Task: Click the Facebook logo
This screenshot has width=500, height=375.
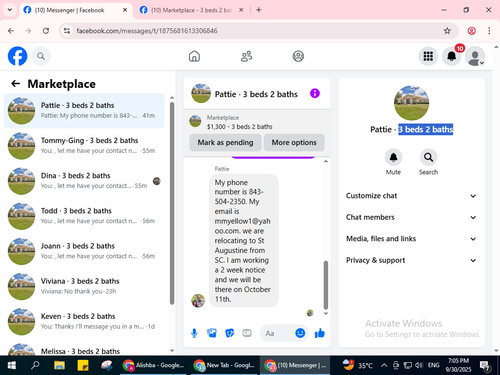Action: (17, 56)
